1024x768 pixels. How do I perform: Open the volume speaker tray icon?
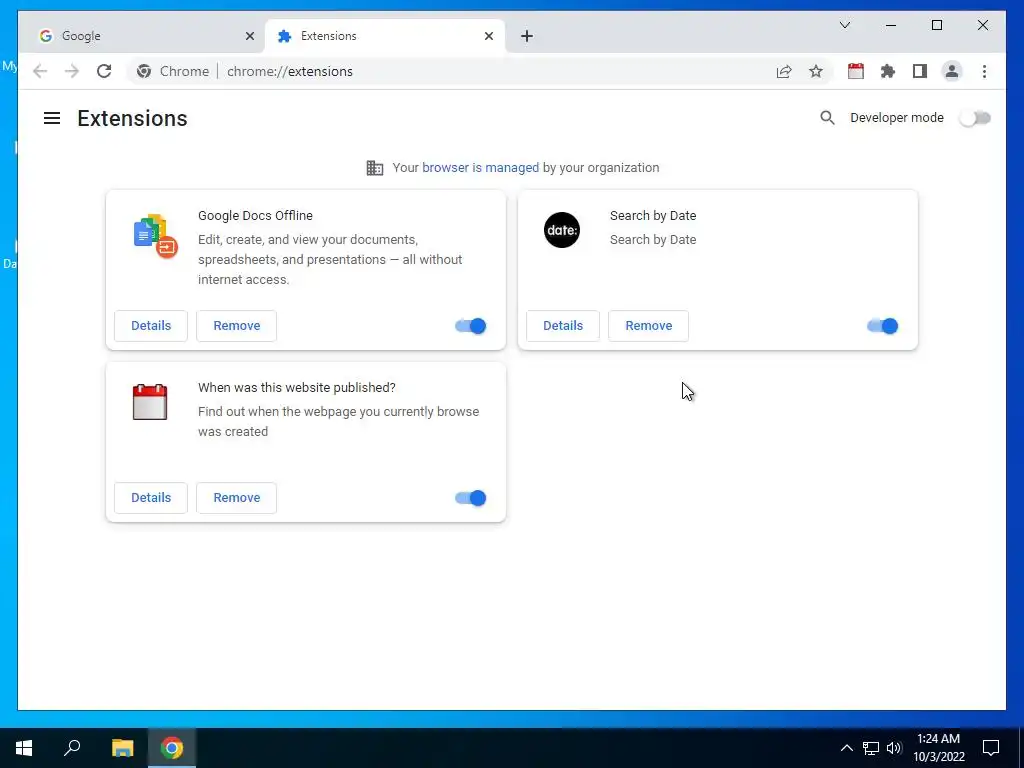point(893,748)
